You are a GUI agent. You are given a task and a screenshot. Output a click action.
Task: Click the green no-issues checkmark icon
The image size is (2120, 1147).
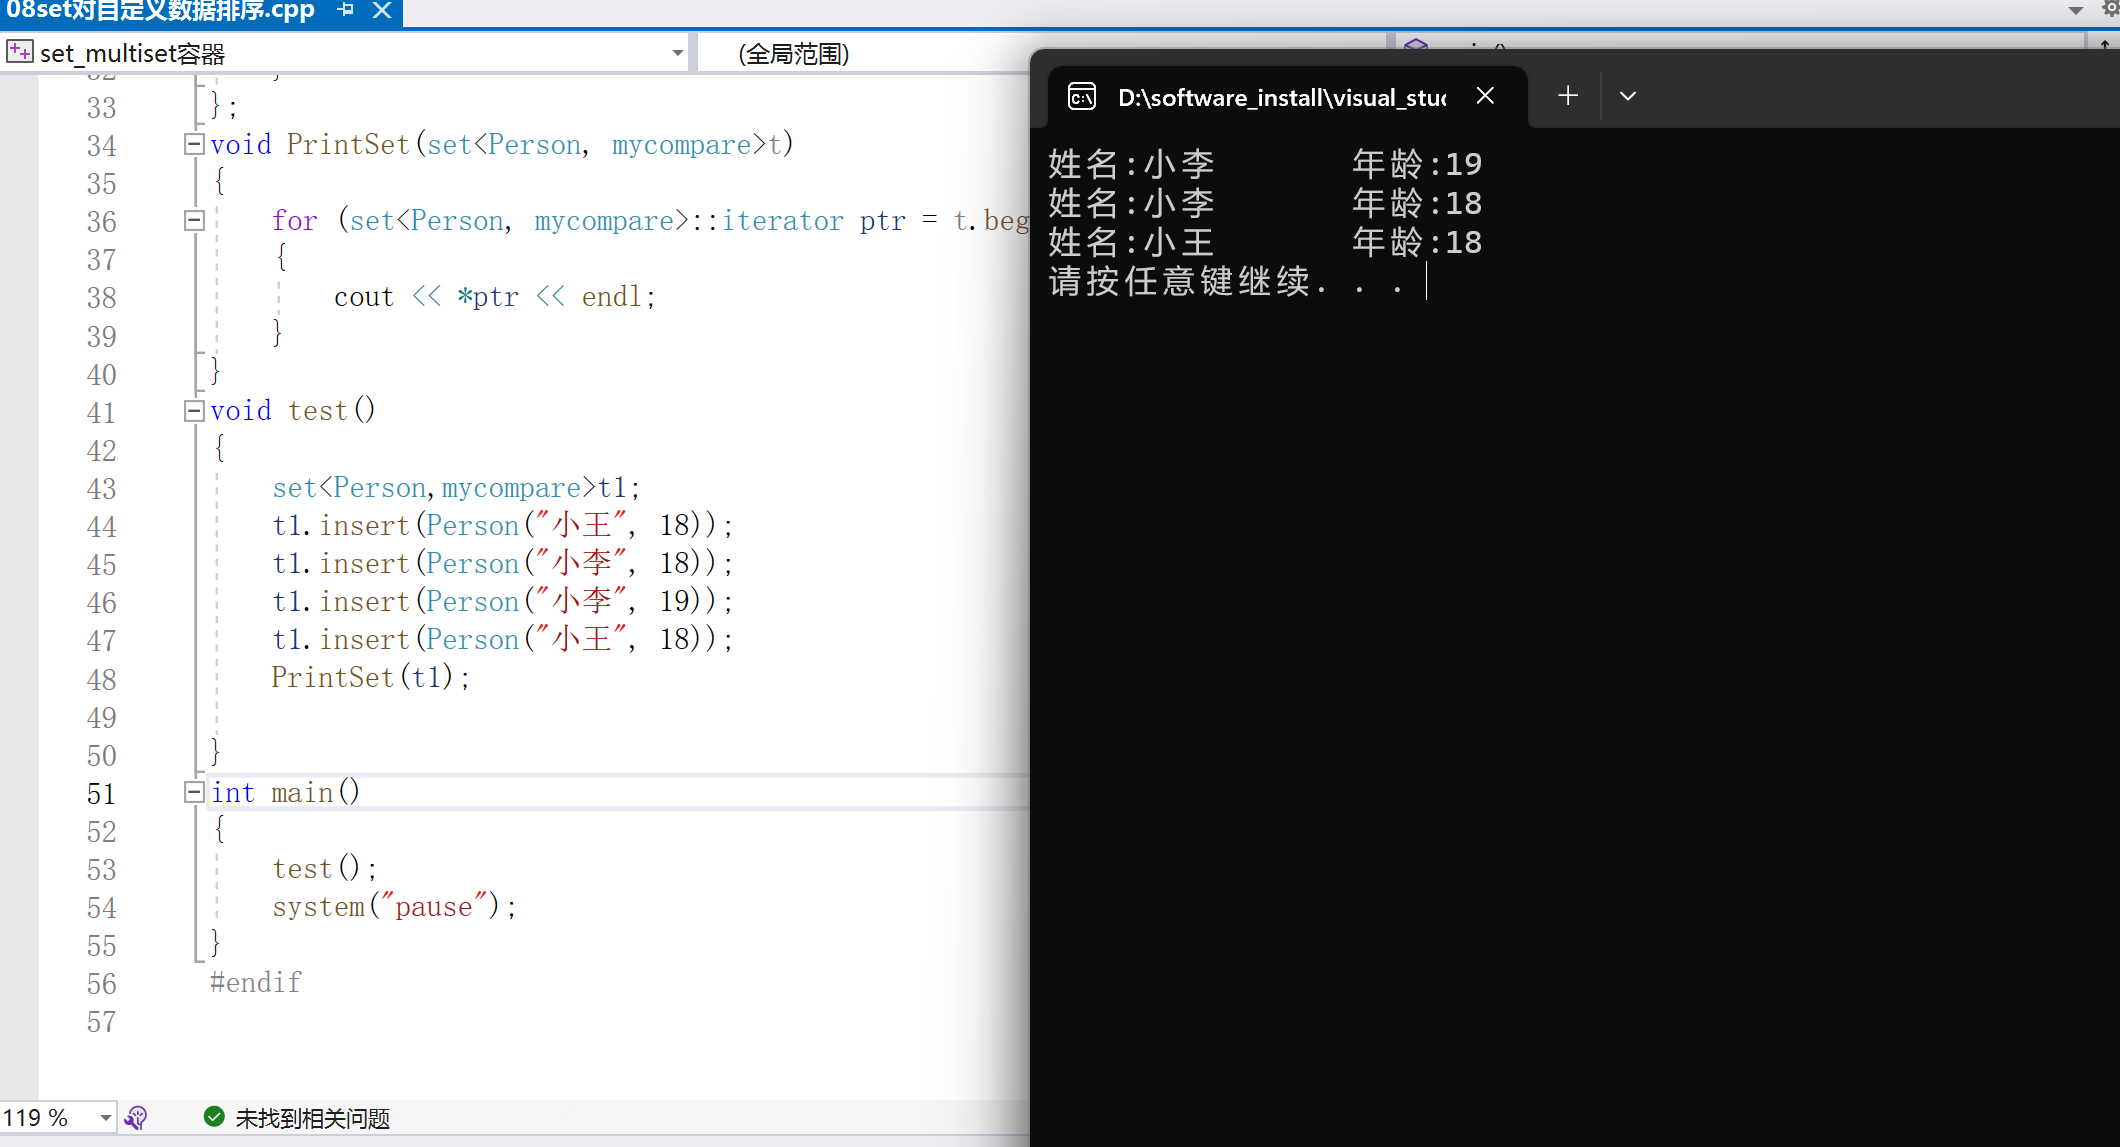point(213,1117)
